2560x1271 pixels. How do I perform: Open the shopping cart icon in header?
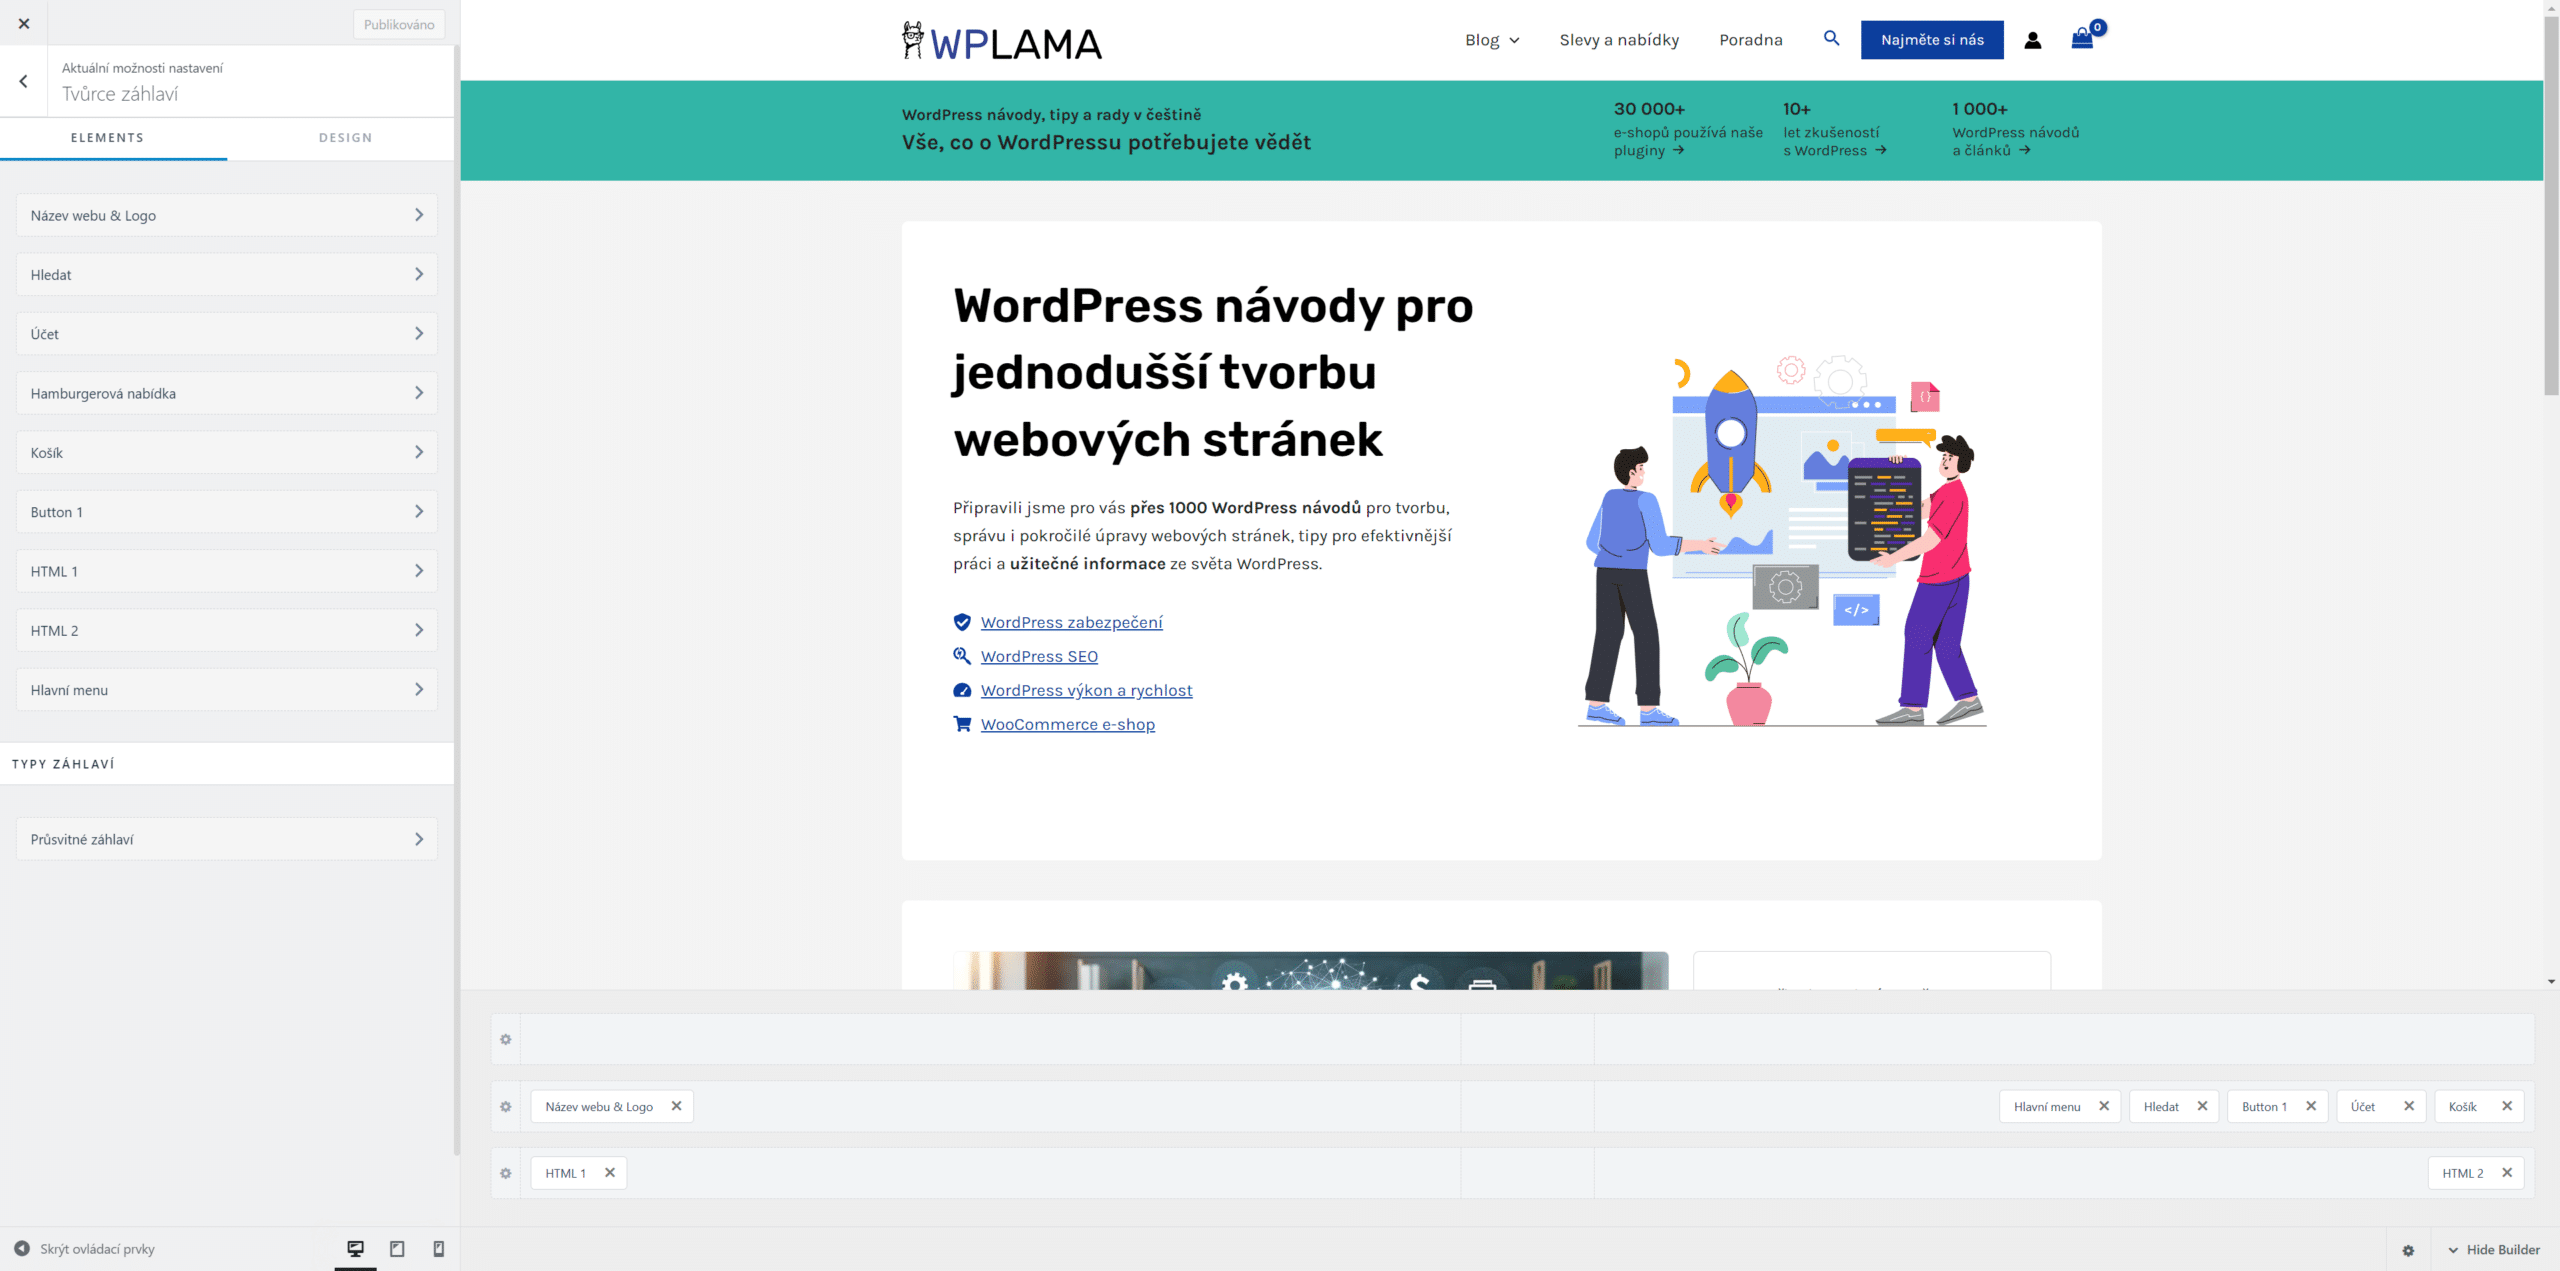(x=2082, y=39)
